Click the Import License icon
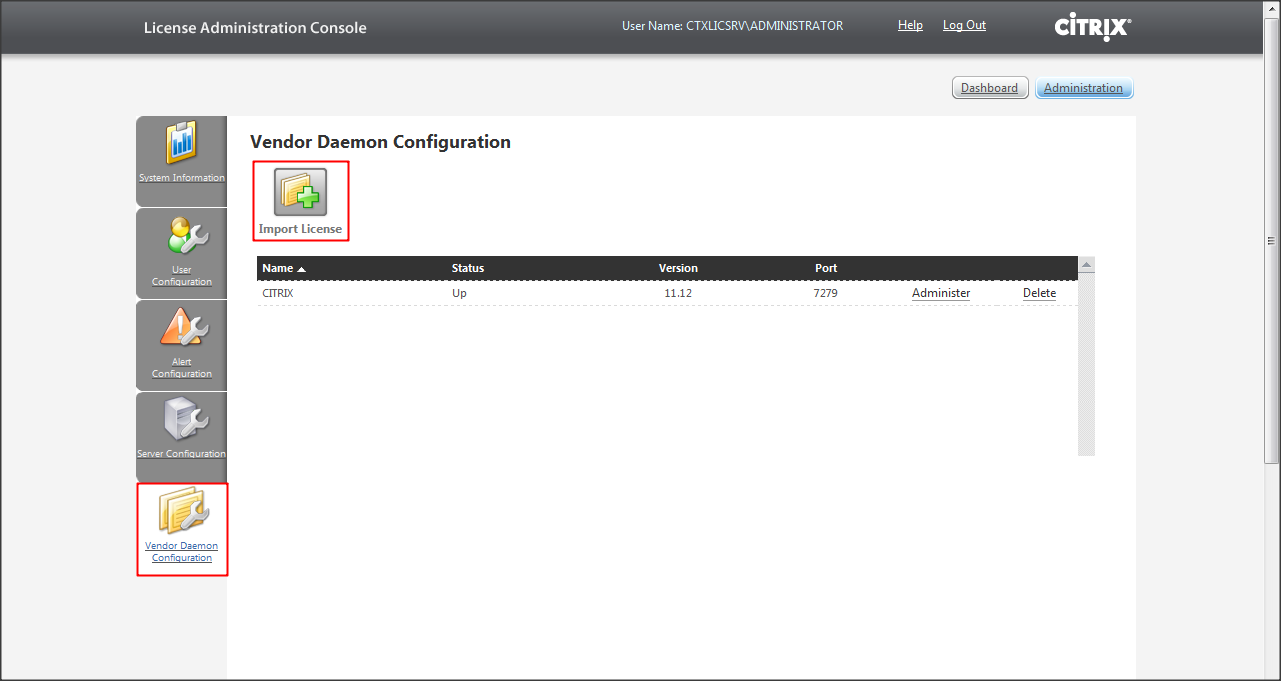The width and height of the screenshot is (1281, 681). pyautogui.click(x=300, y=193)
